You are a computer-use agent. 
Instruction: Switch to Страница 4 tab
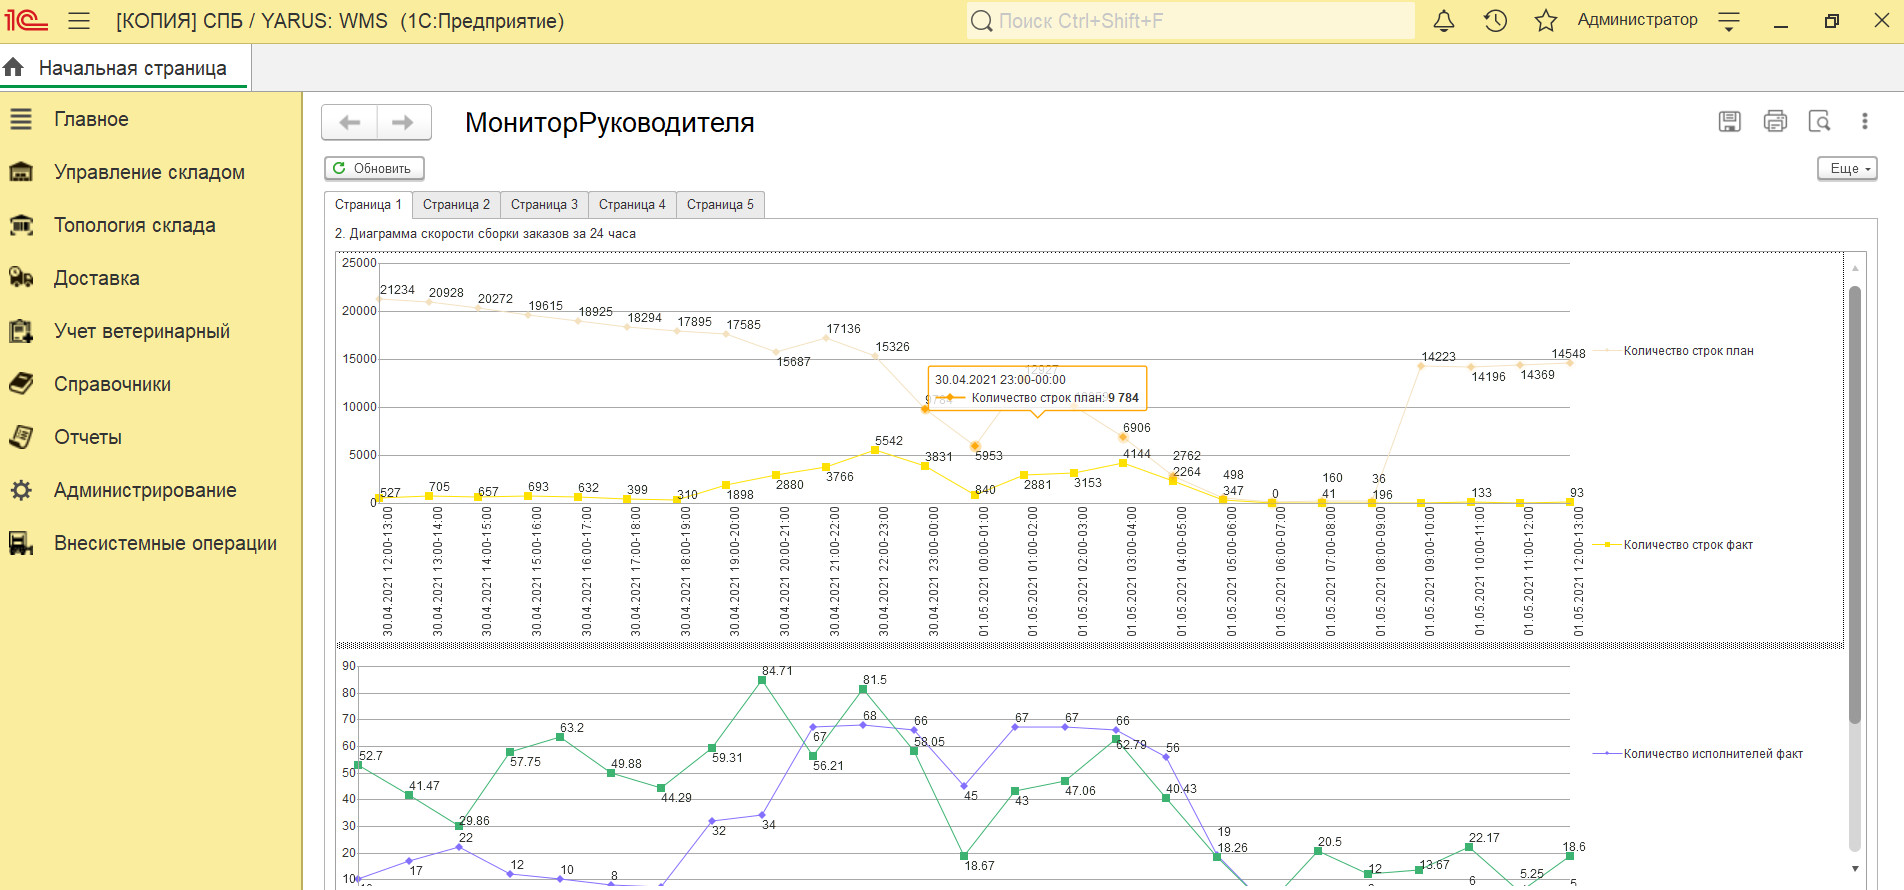coord(632,204)
